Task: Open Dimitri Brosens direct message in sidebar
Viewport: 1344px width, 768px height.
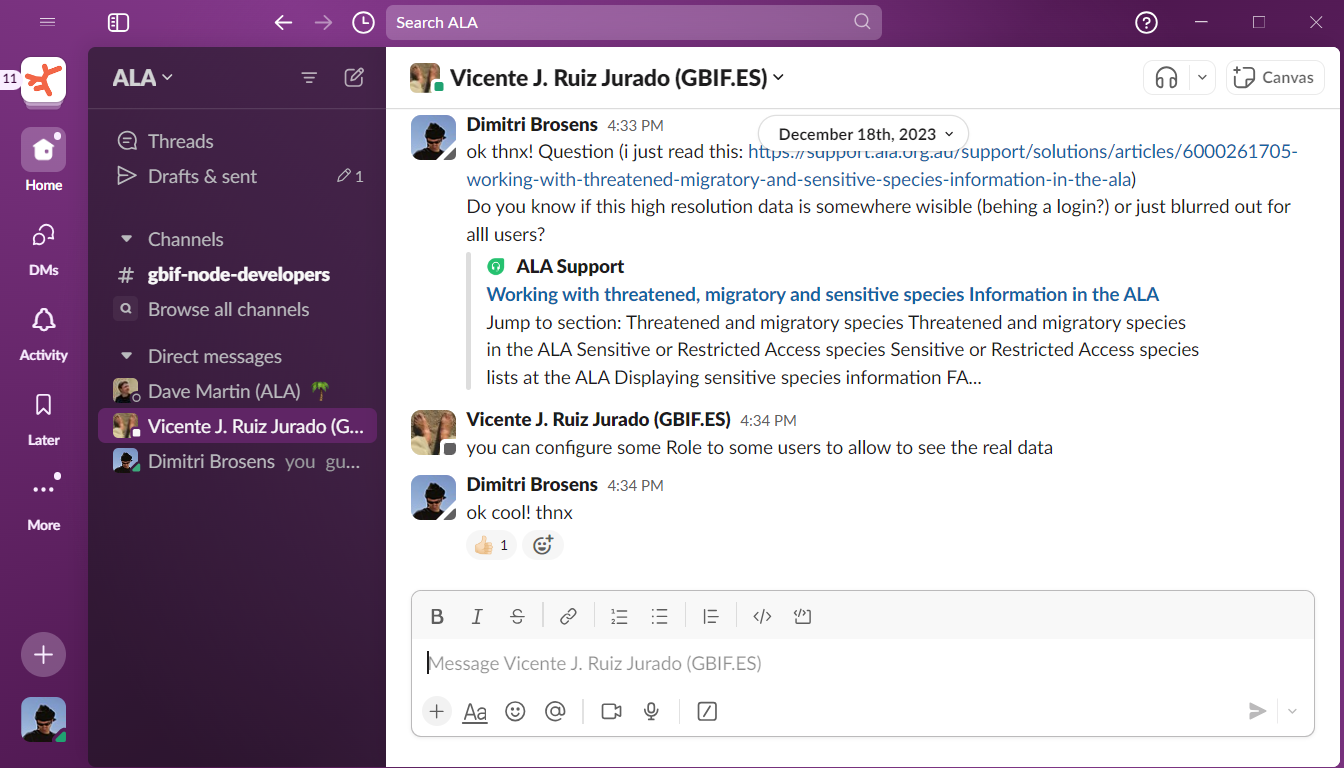Action: tap(236, 461)
